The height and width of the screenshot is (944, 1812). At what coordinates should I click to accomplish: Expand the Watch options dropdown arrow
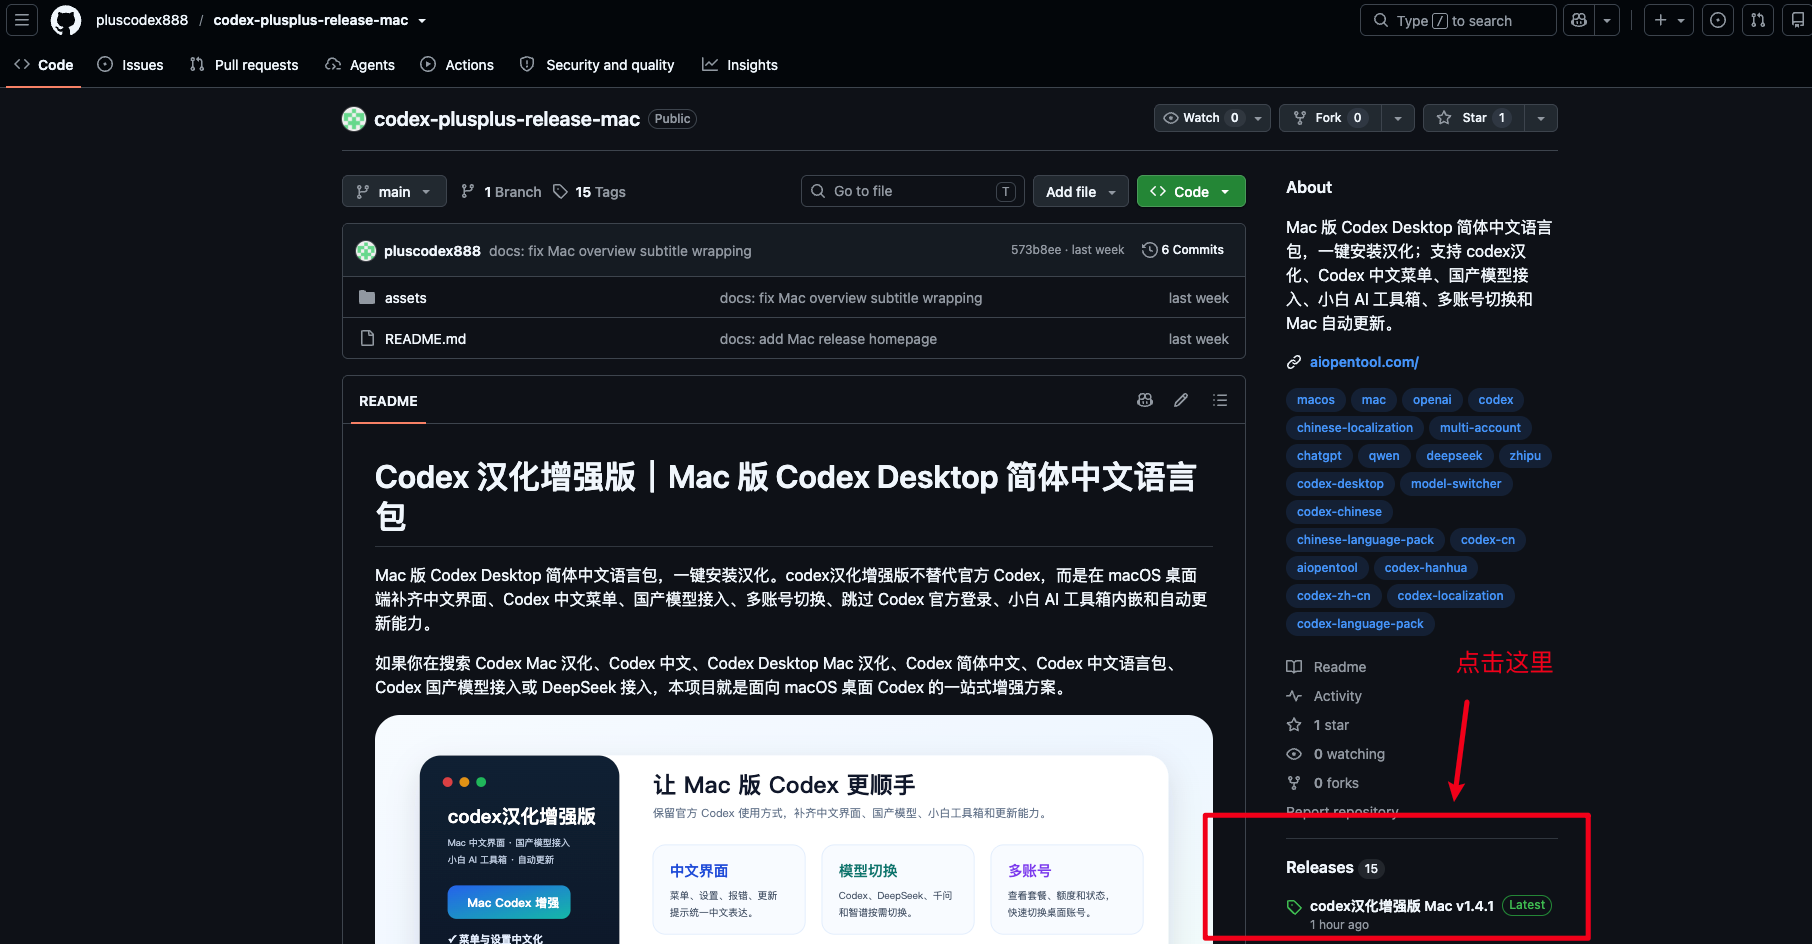(1258, 118)
